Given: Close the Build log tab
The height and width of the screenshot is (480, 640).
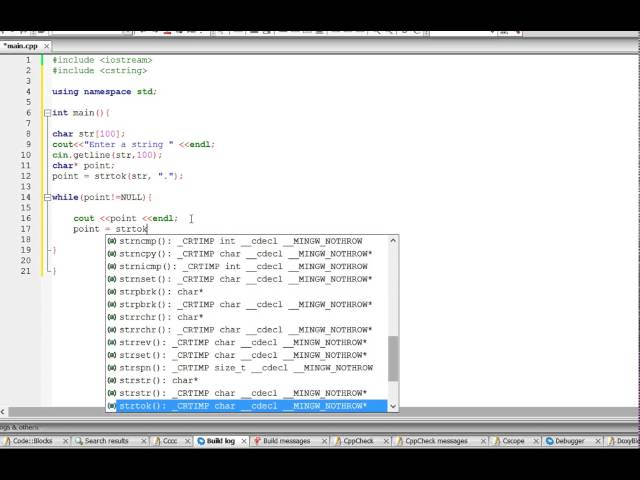Looking at the screenshot, I should tap(244, 441).
